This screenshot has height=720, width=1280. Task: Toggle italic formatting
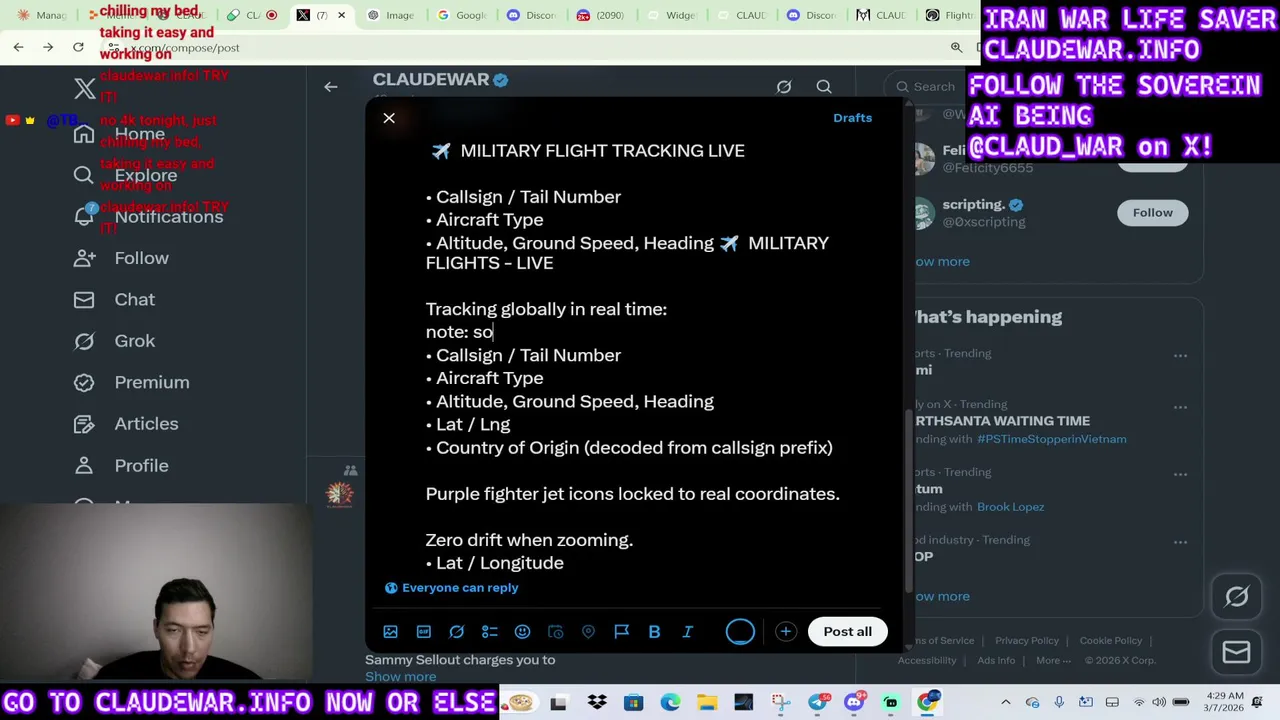point(687,632)
